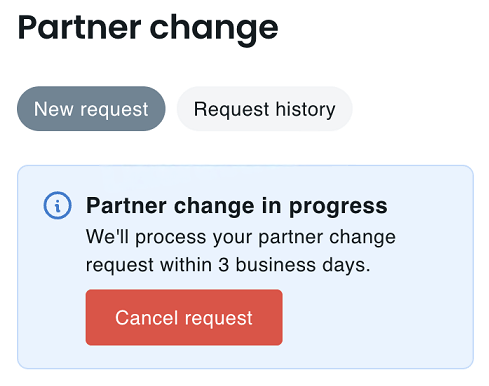489x386 pixels.
Task: Activate the grey New request pill
Action: point(91,109)
